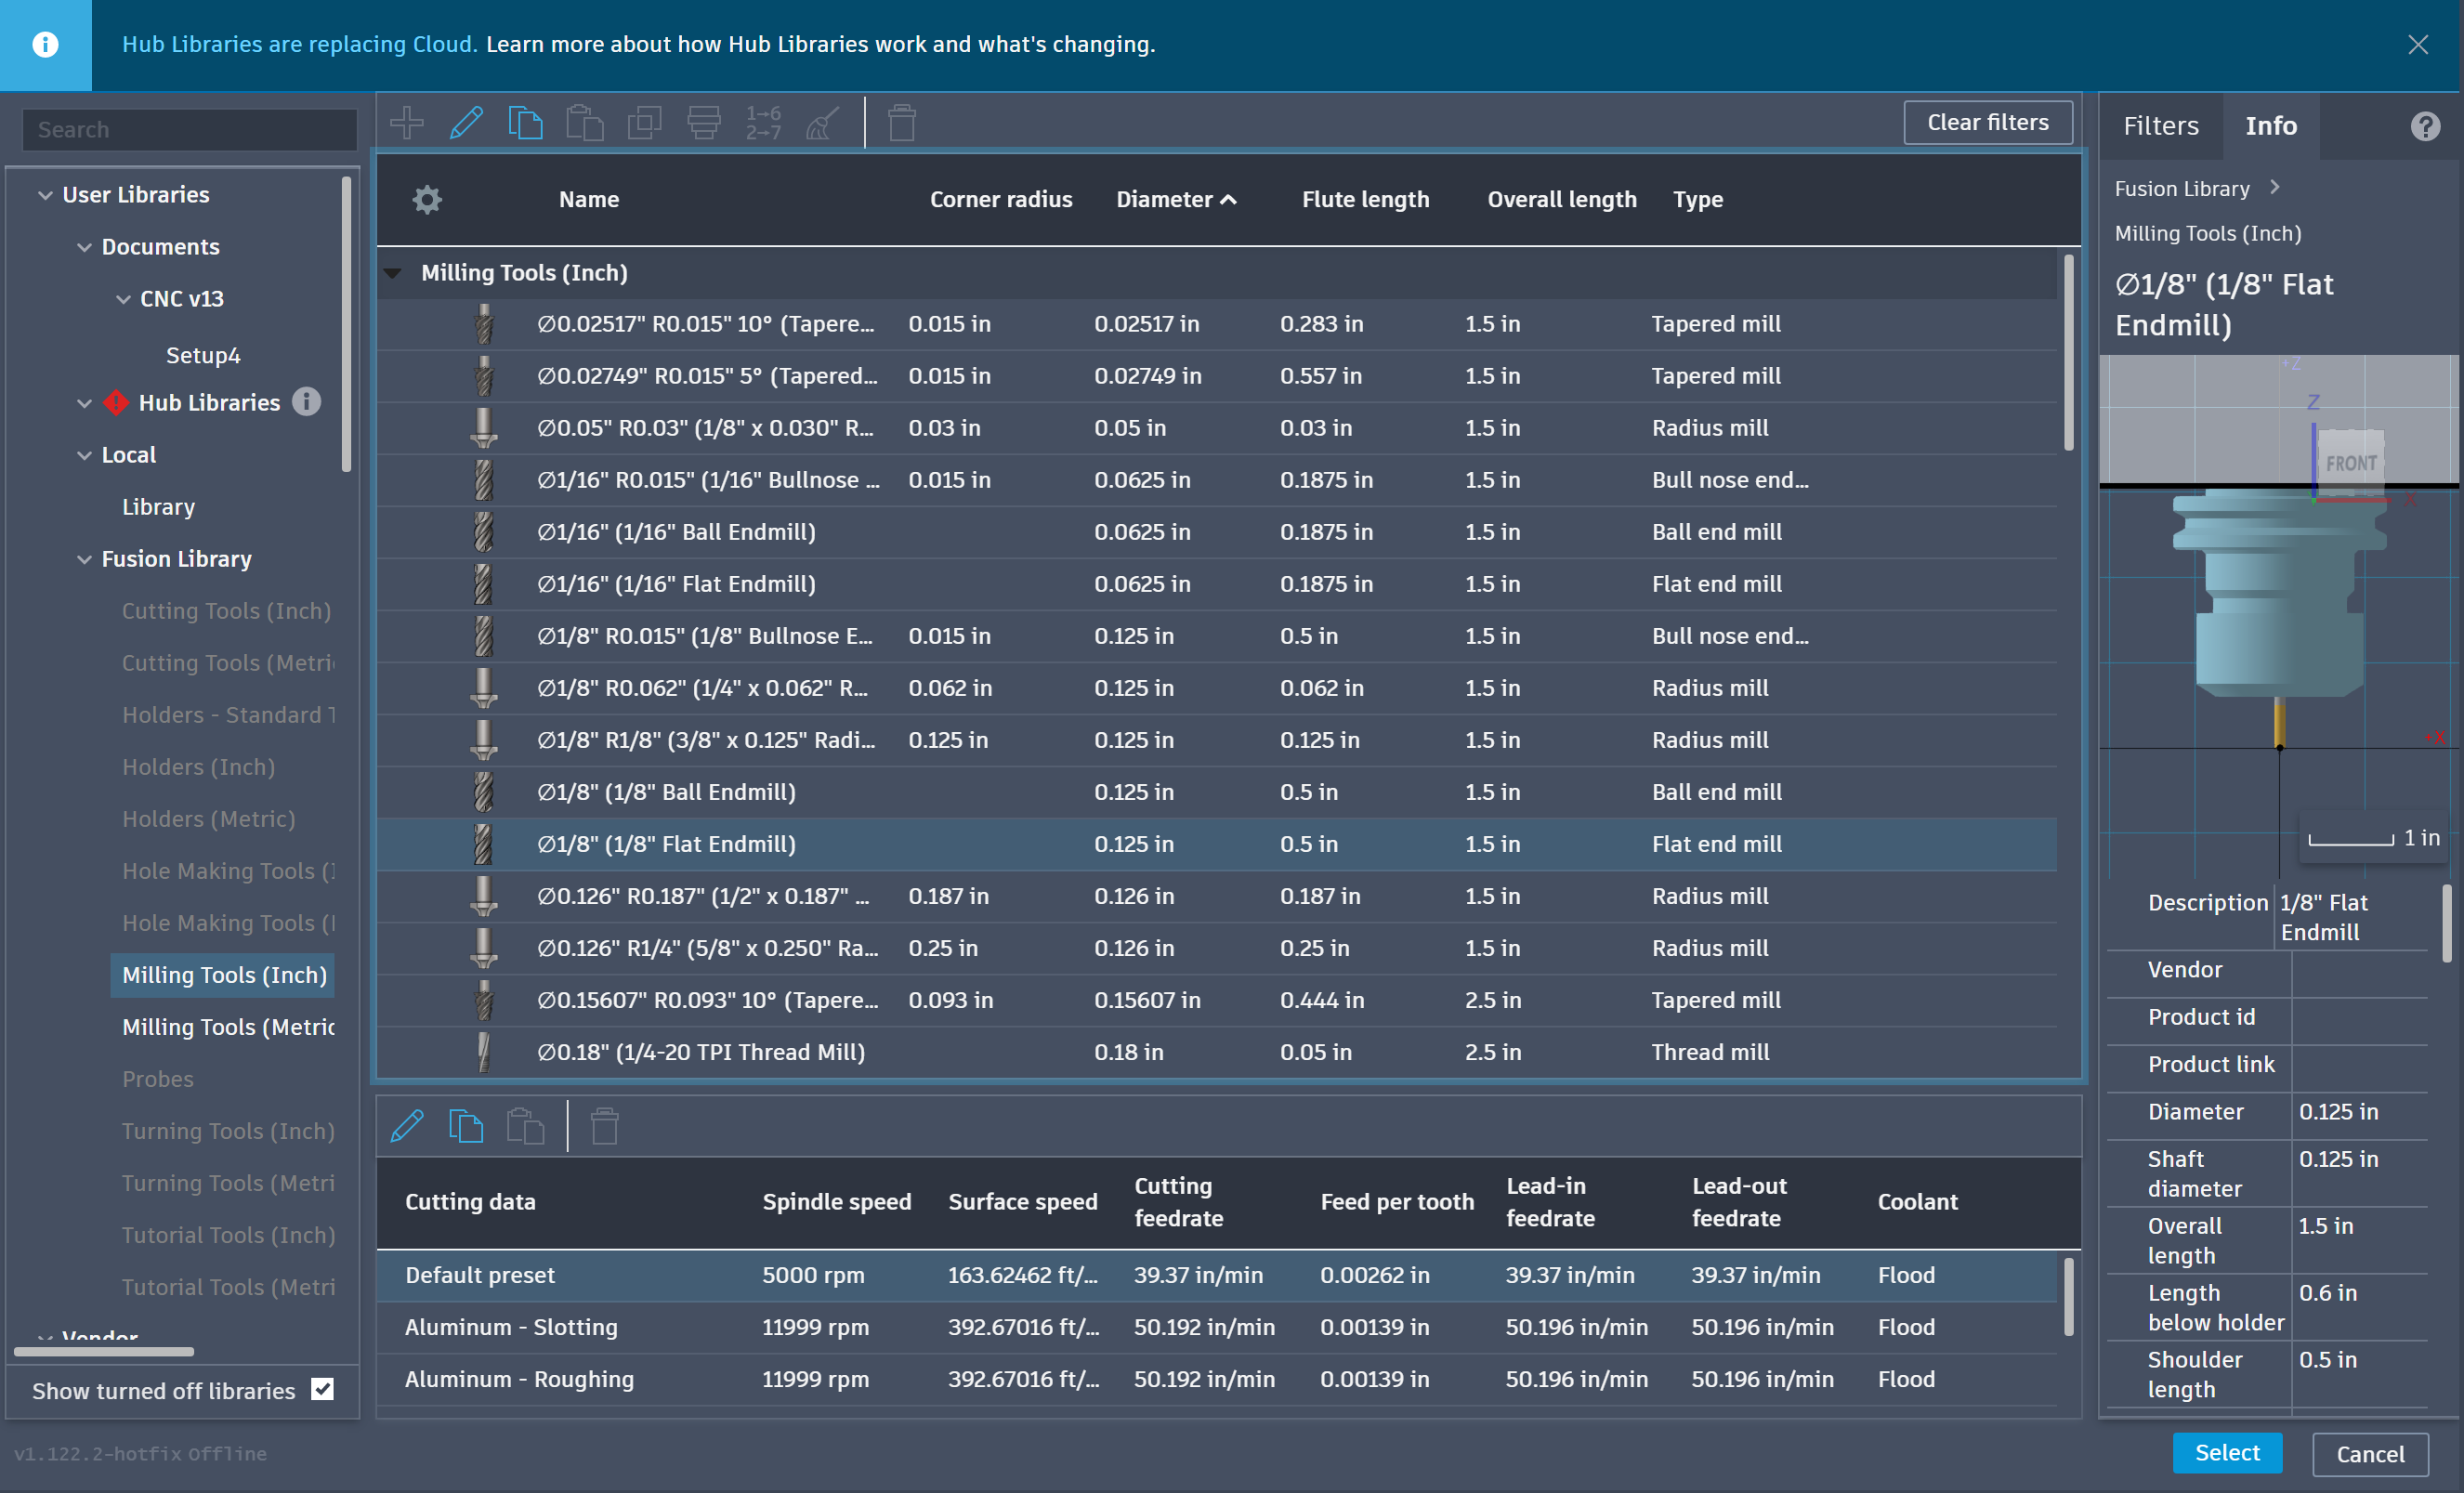Click the help question mark icon
The image size is (2464, 1493).
(2425, 126)
